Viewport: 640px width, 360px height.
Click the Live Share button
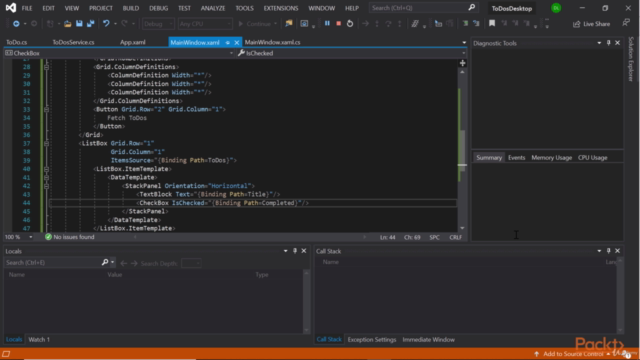[591, 24]
